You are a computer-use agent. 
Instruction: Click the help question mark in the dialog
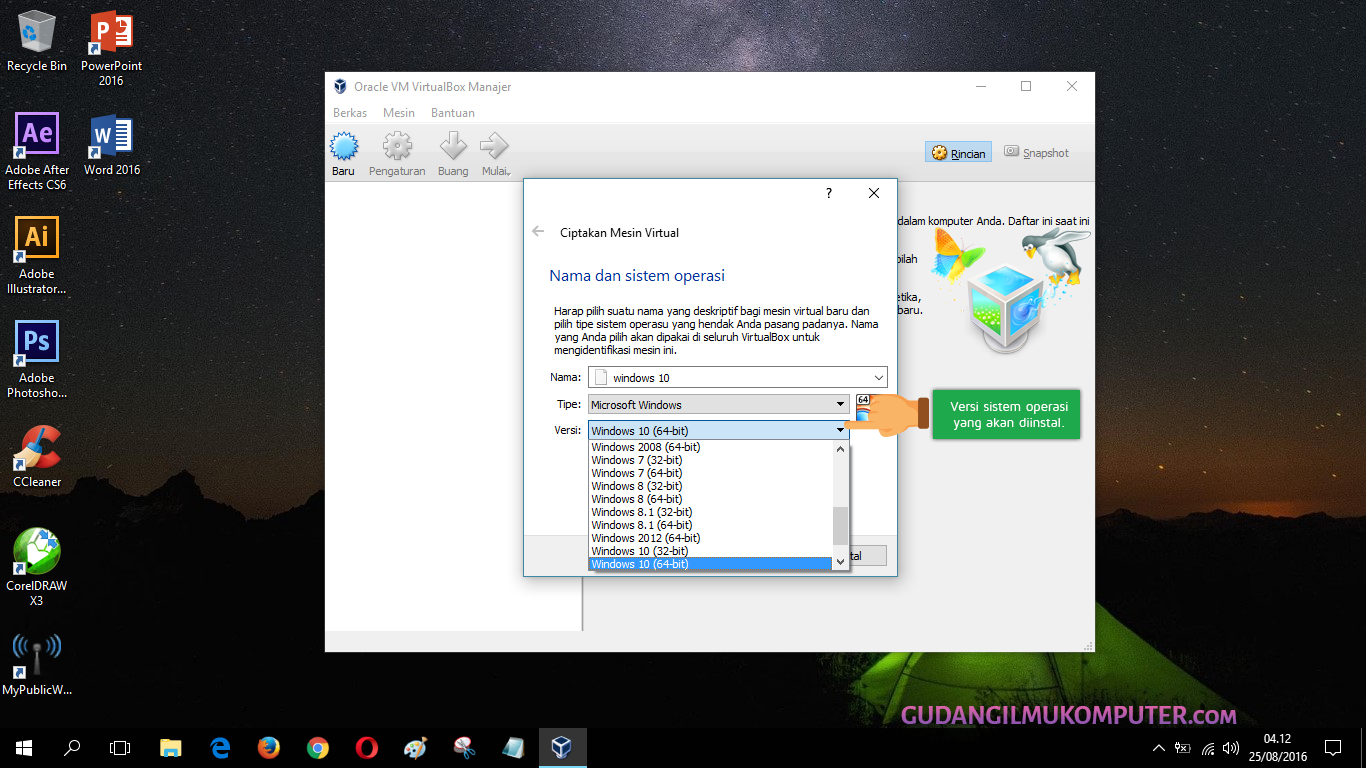tap(828, 193)
